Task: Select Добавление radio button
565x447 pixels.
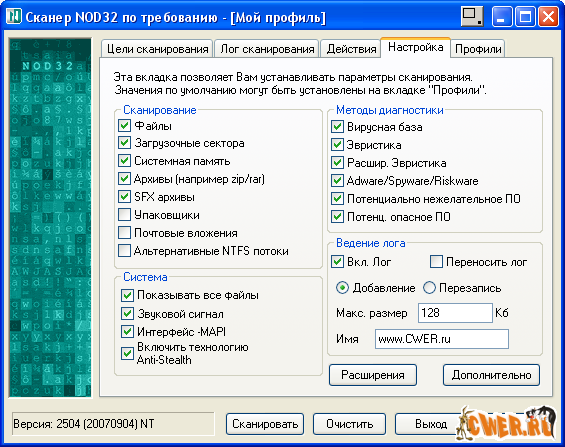Action: tap(342, 288)
